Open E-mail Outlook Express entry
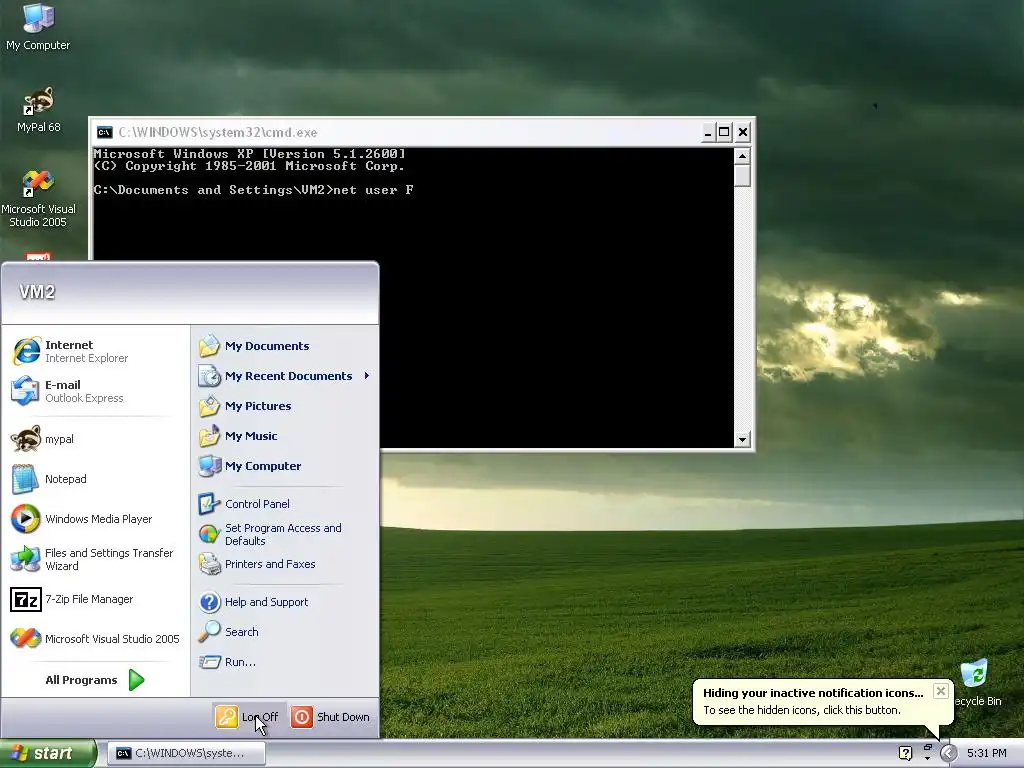Image resolution: width=1024 pixels, height=768 pixels. (x=95, y=391)
